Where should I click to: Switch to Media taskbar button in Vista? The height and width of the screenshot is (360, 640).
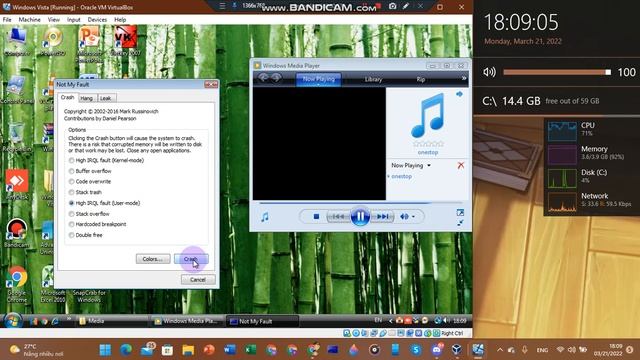(112, 321)
